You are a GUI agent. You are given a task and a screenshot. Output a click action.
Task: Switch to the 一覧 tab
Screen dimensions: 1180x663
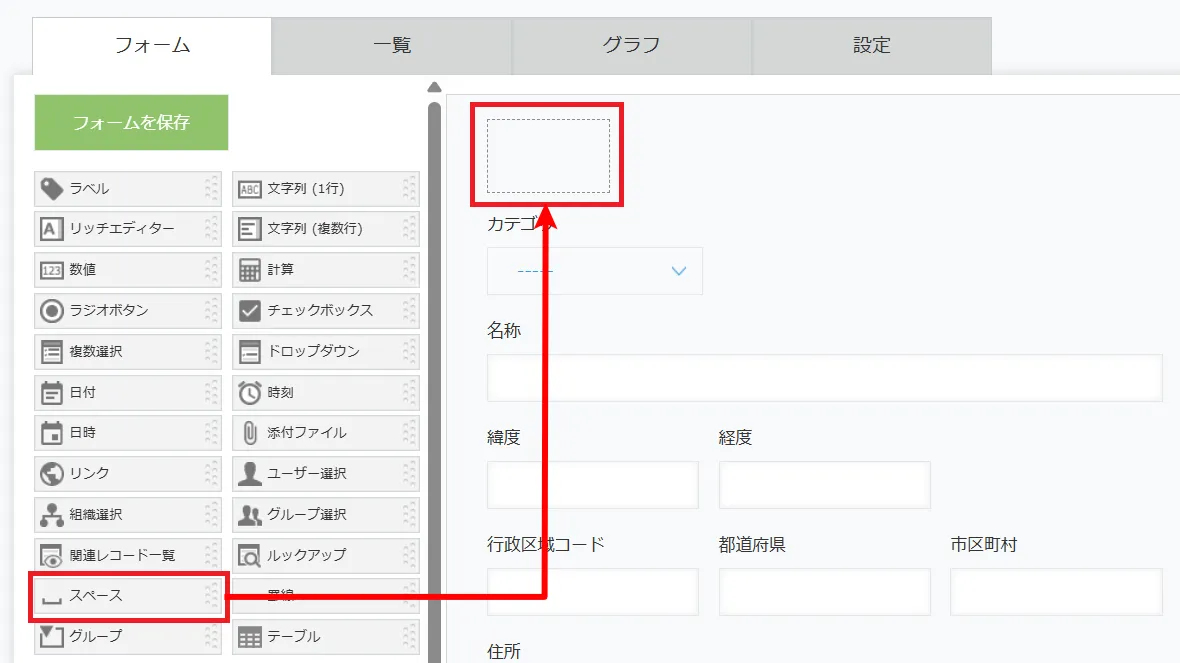[x=392, y=45]
